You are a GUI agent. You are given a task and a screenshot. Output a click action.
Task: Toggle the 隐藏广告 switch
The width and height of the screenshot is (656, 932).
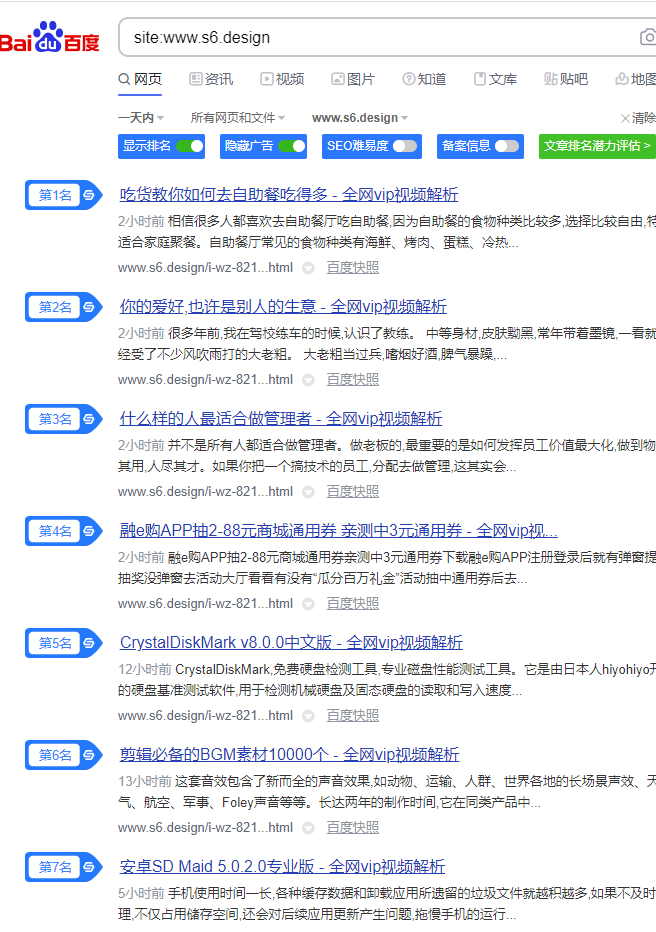(x=292, y=146)
